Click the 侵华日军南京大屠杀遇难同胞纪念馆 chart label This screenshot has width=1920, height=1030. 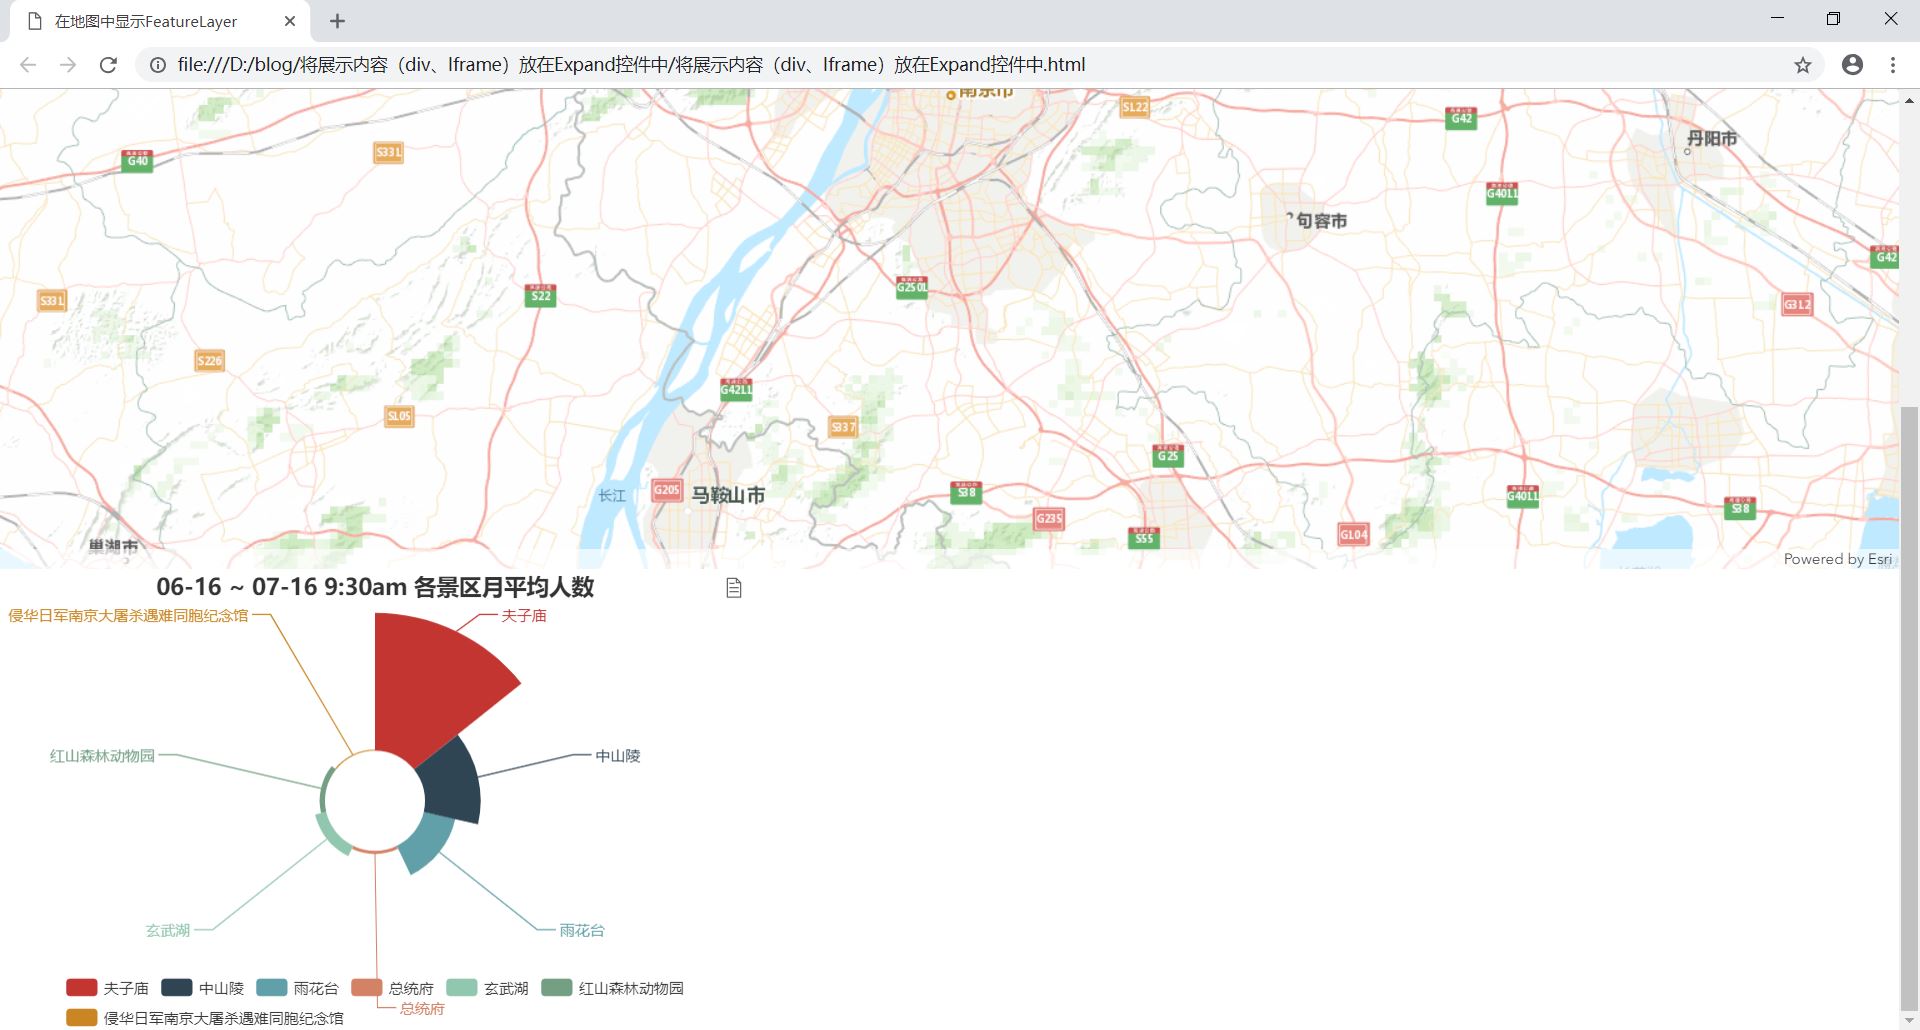tap(128, 616)
